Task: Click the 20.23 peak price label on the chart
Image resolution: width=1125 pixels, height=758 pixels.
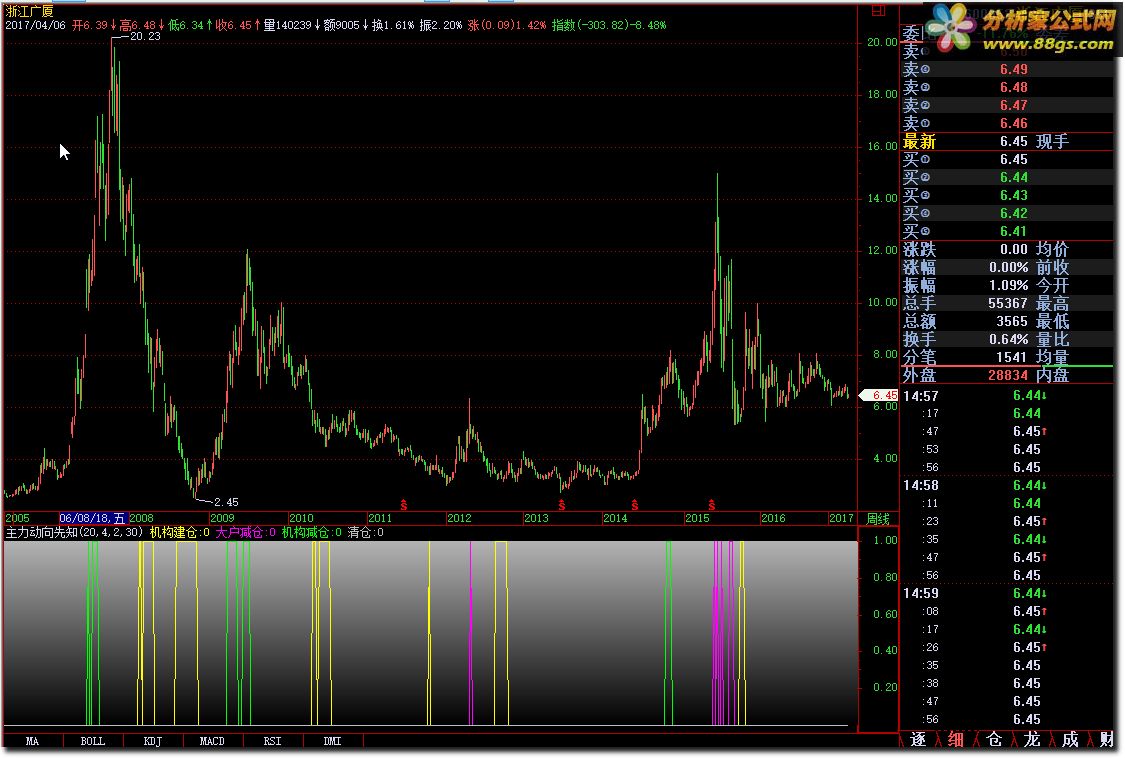Action: click(x=145, y=36)
